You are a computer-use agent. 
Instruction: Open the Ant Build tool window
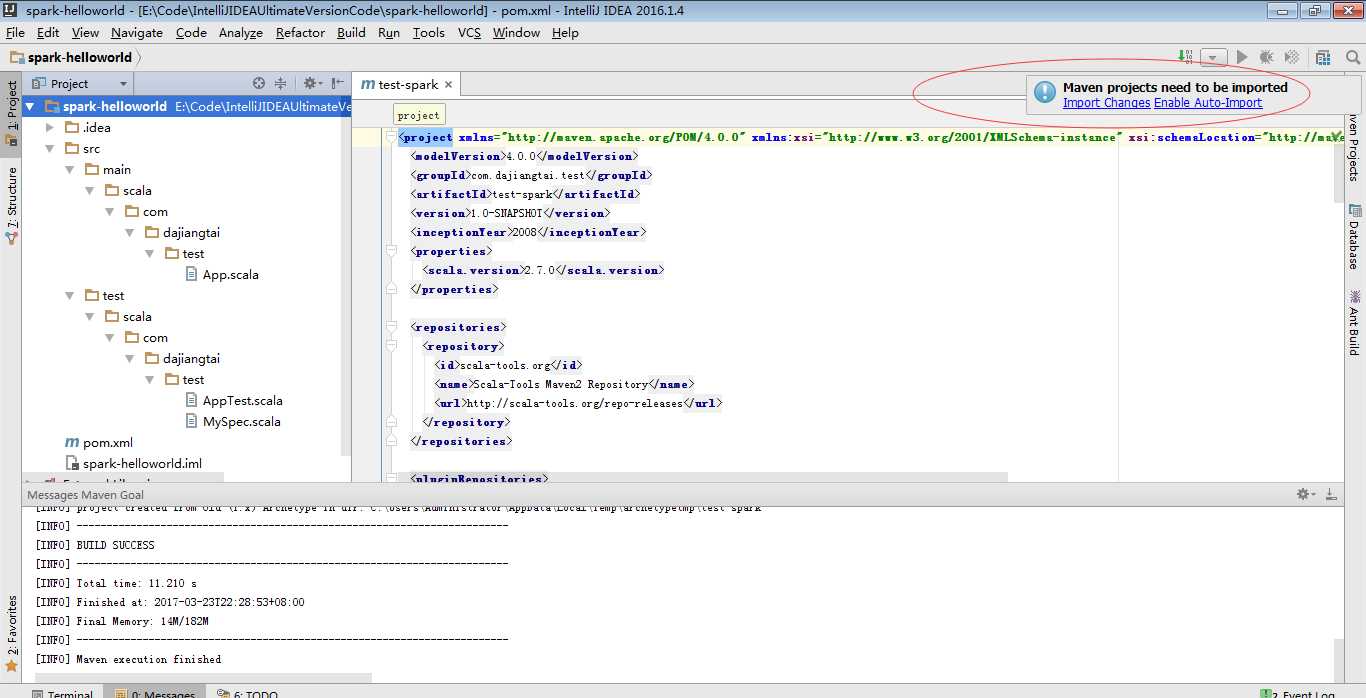pos(1354,323)
